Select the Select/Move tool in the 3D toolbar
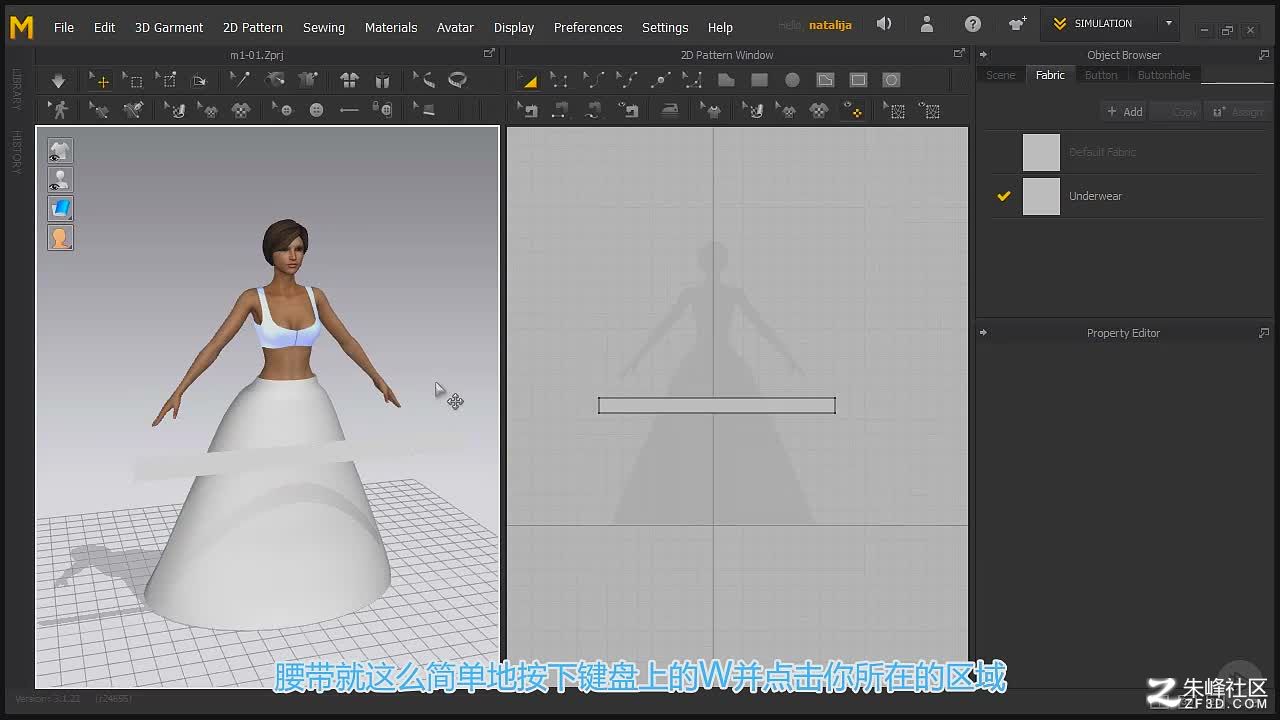 (x=99, y=81)
